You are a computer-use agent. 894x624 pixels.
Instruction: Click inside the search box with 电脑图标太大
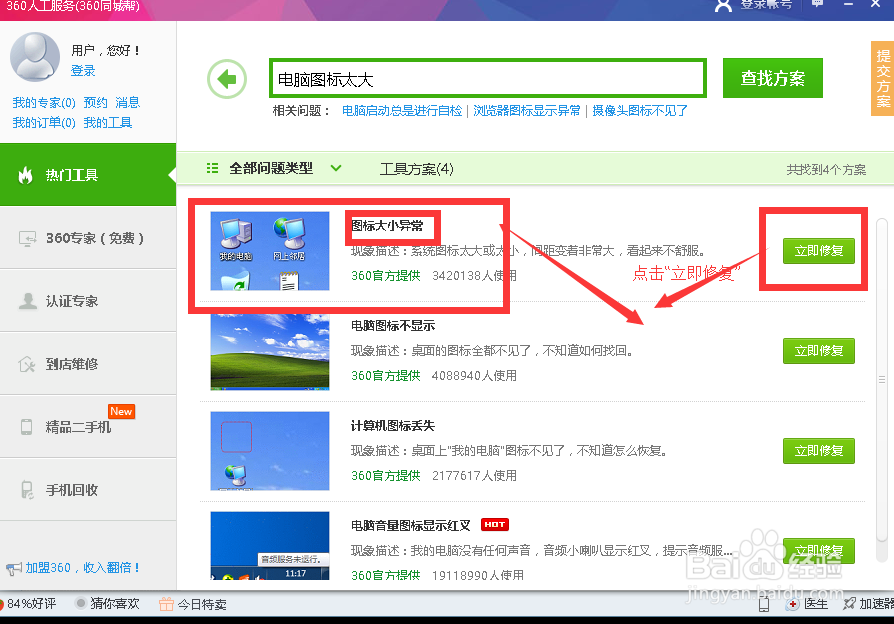[x=488, y=79]
